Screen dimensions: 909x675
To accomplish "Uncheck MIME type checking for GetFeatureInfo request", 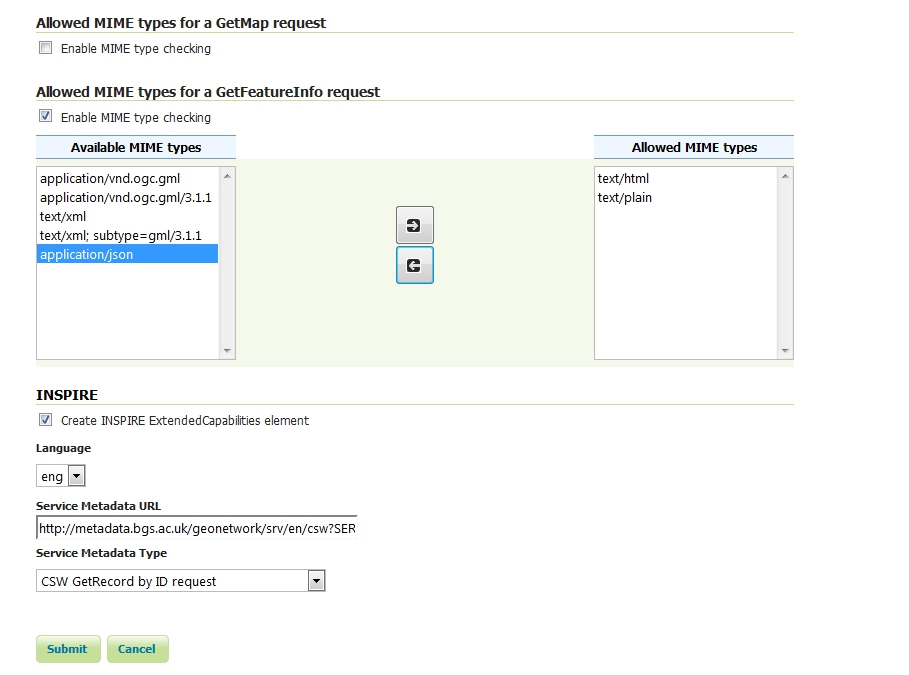I will pos(45,116).
